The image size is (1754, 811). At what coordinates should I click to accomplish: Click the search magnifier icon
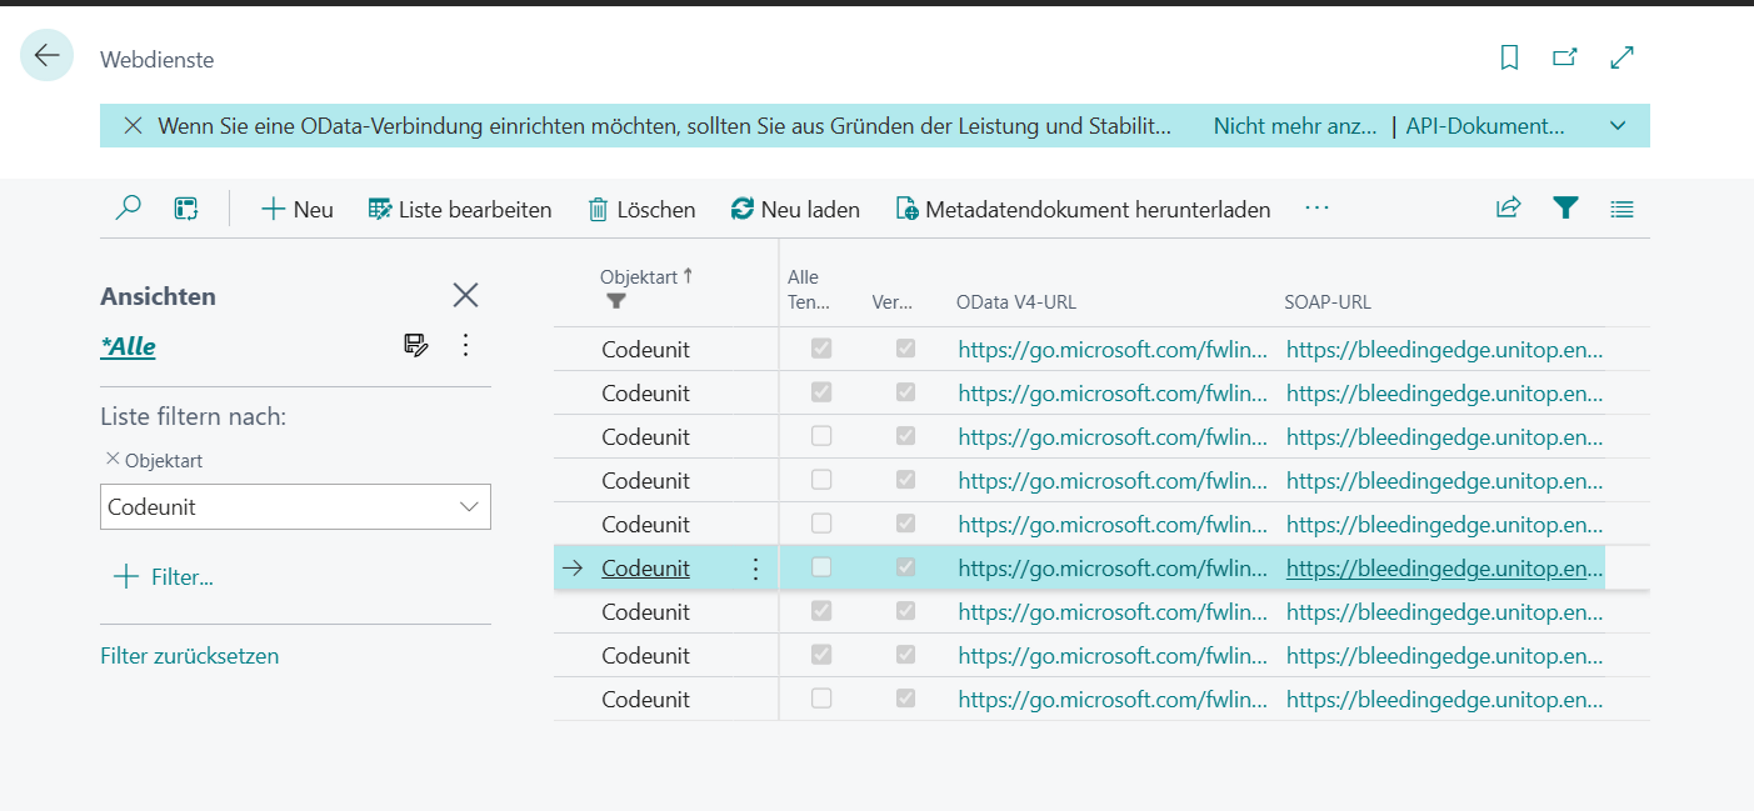pyautogui.click(x=128, y=208)
